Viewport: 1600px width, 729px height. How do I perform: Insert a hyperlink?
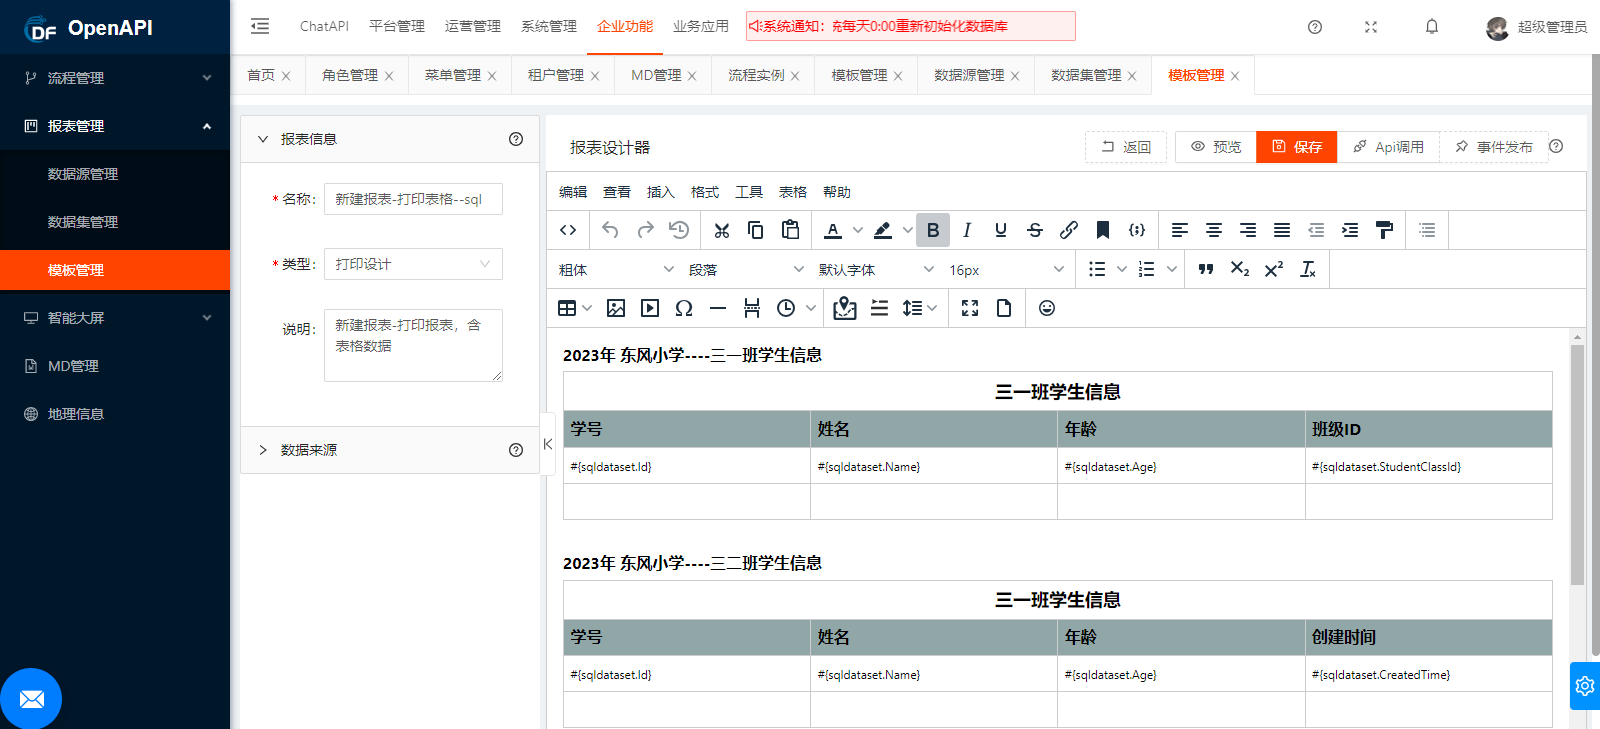click(x=1069, y=230)
